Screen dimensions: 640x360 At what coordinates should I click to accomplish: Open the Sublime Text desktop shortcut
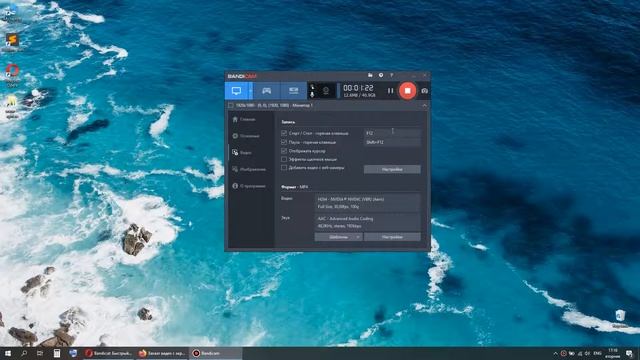12,42
